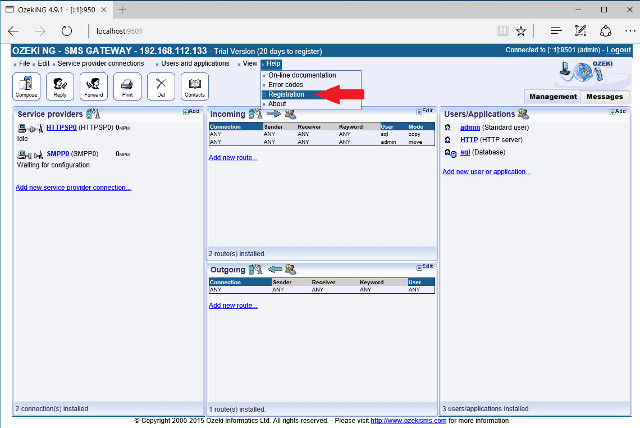The image size is (640, 428).
Task: Choose Error codes in Help menu
Action: tap(285, 85)
